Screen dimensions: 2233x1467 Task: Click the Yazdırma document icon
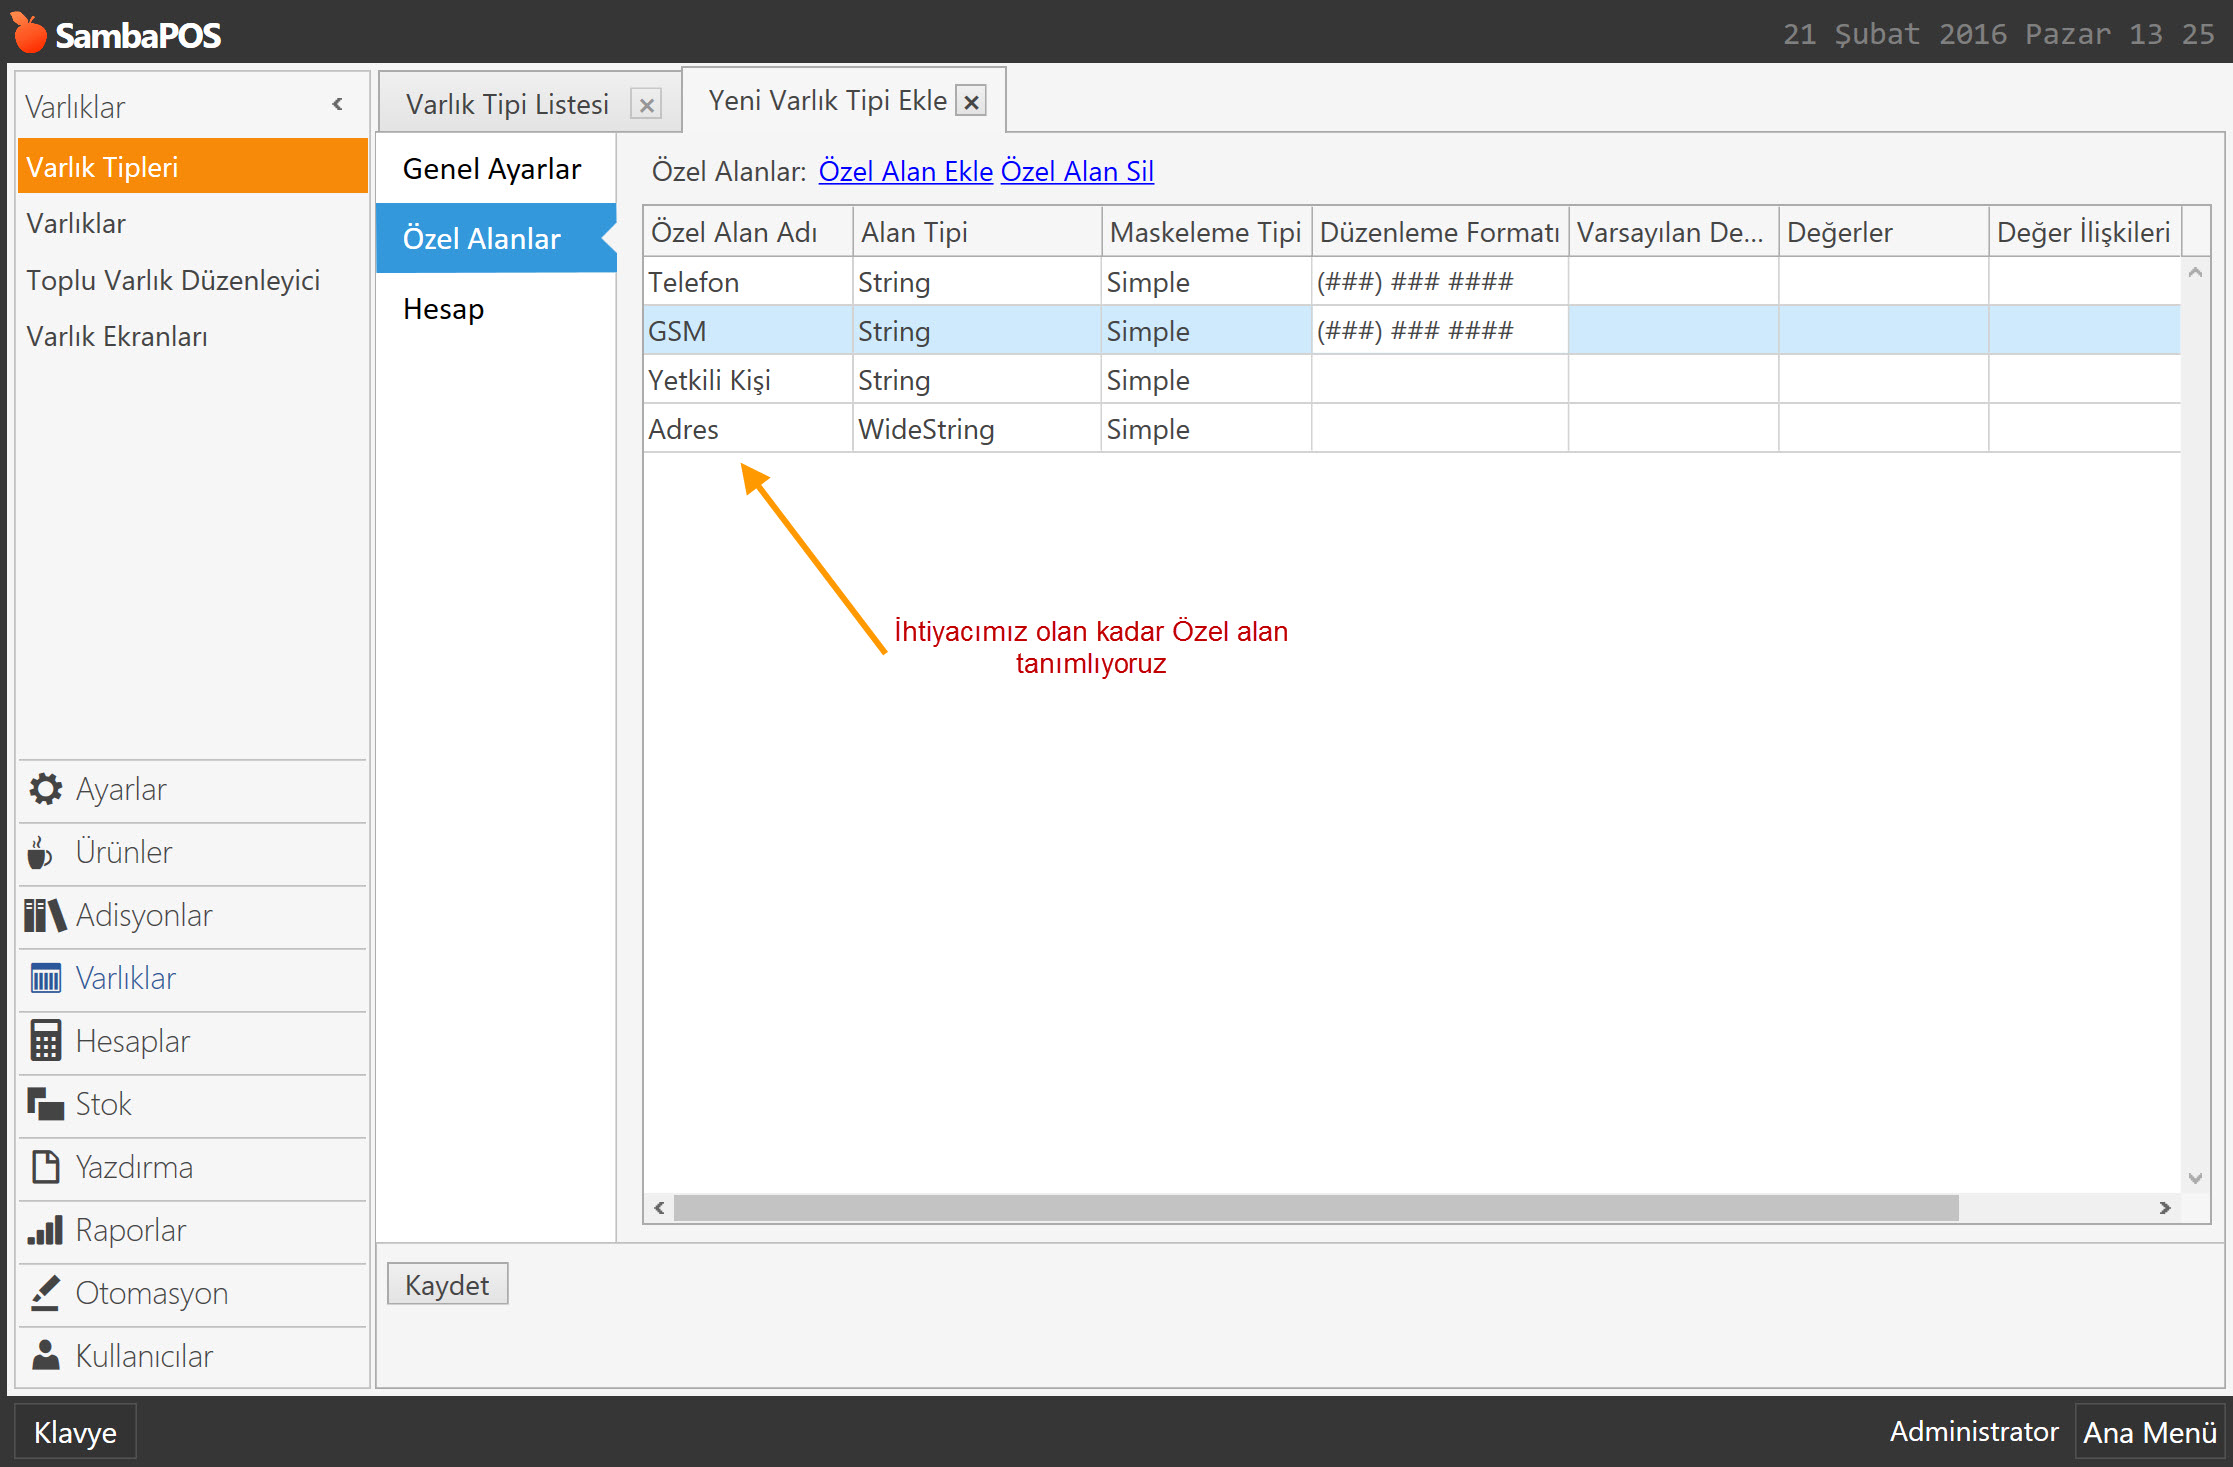tap(45, 1167)
